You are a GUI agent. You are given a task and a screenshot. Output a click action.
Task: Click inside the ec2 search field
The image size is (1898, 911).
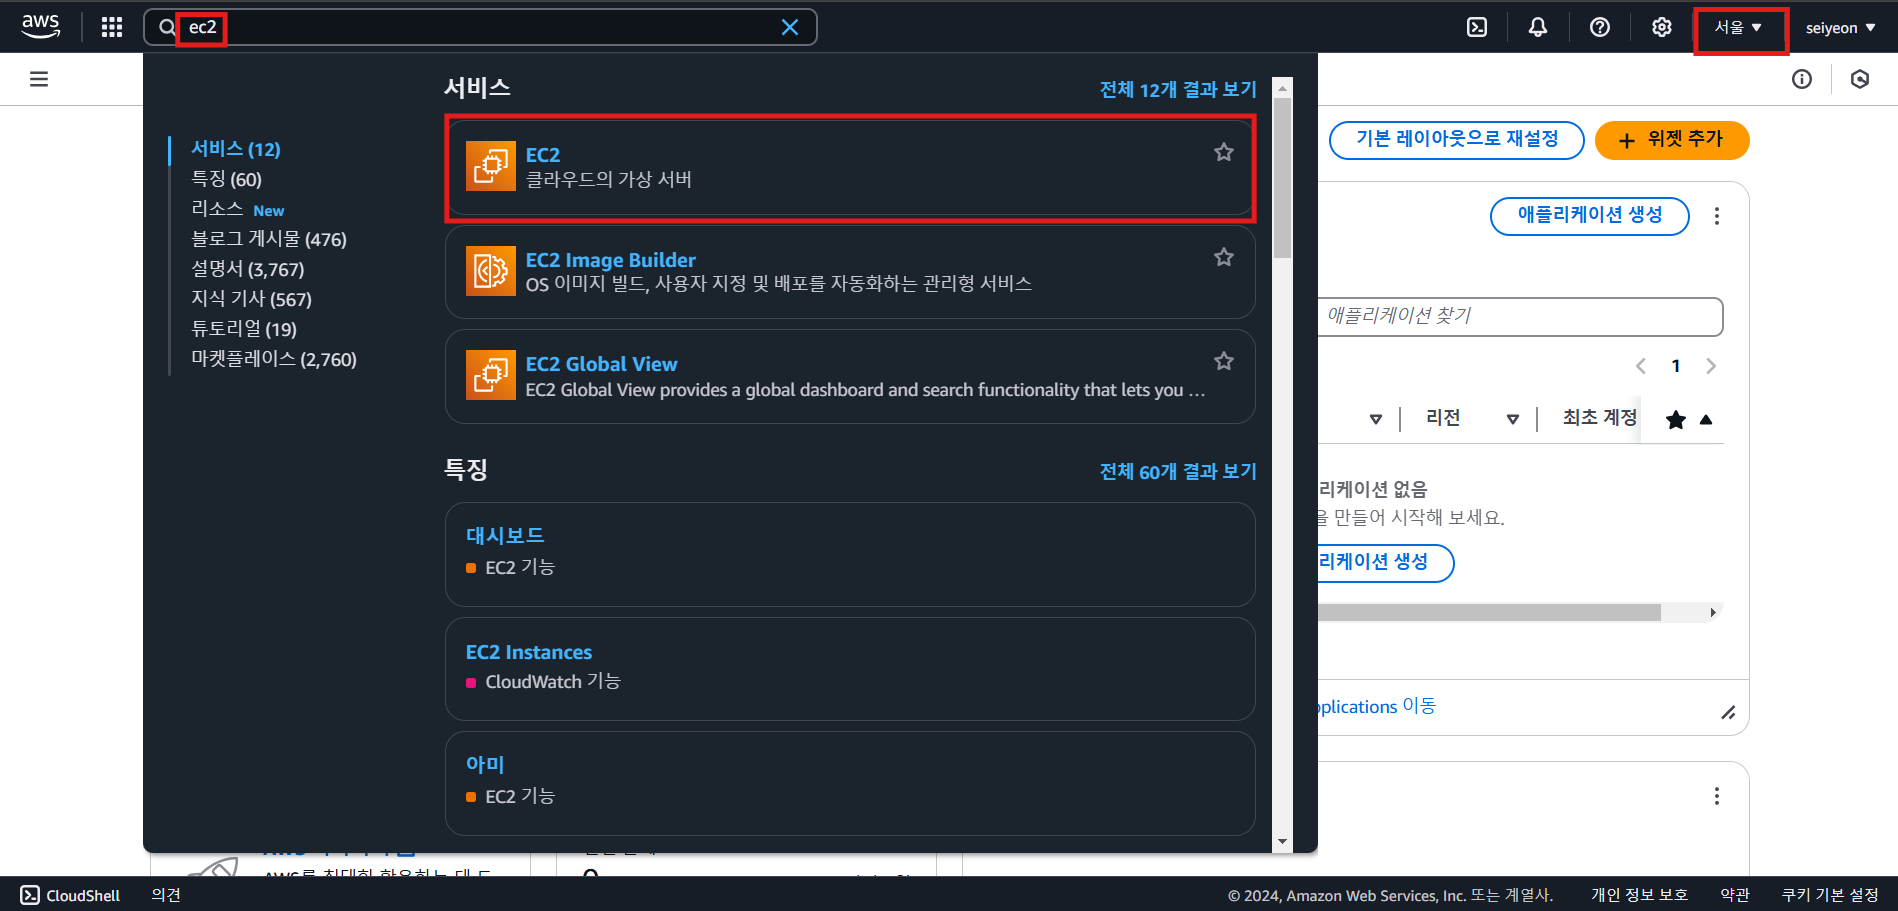(480, 27)
